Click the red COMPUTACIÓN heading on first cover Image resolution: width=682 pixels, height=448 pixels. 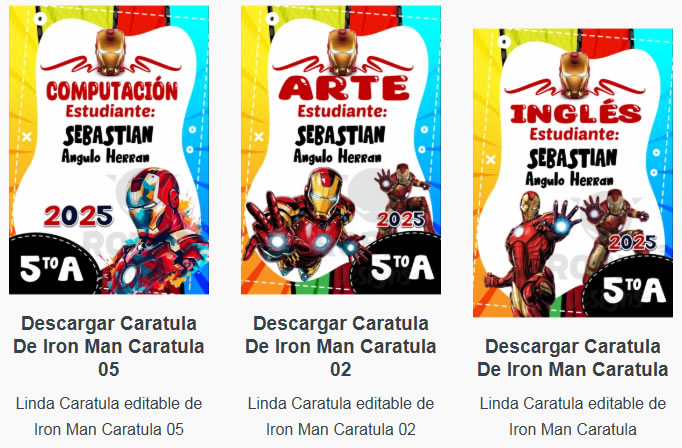112,90
